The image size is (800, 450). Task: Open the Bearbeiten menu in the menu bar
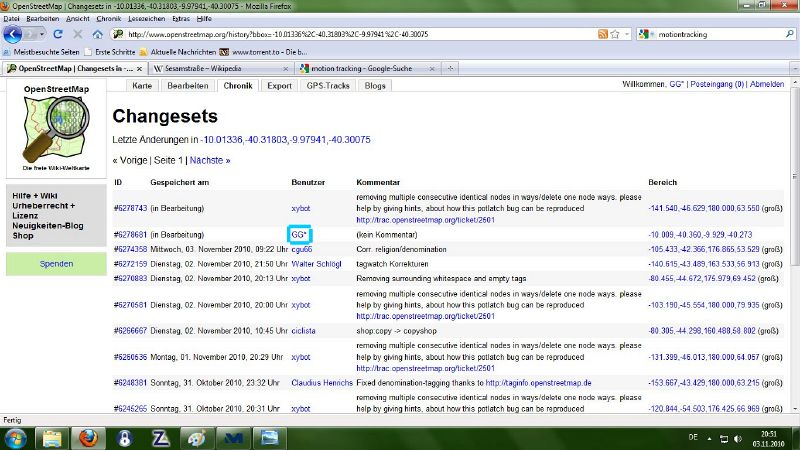tap(42, 19)
